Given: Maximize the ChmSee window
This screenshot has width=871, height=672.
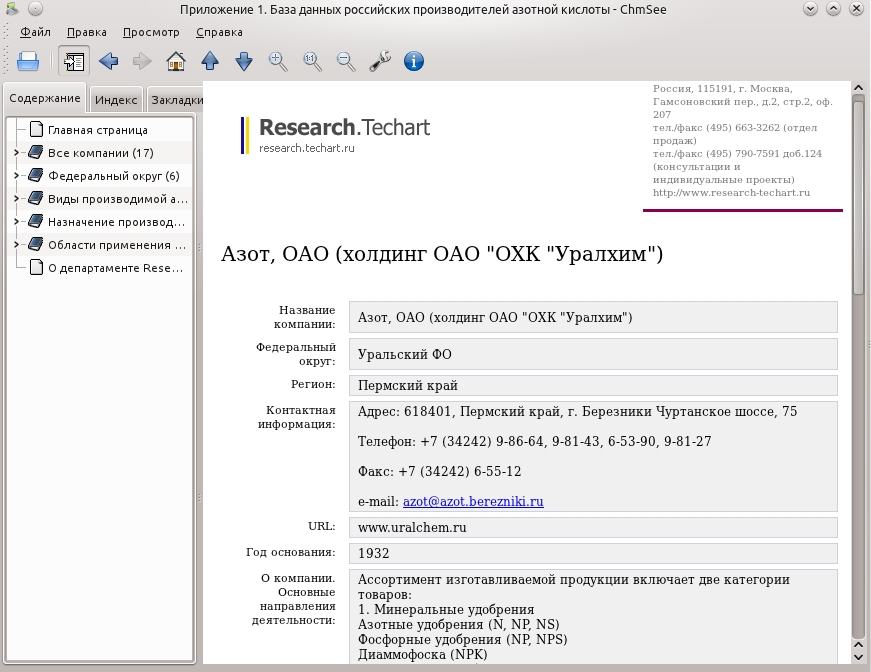Looking at the screenshot, I should tap(833, 9).
